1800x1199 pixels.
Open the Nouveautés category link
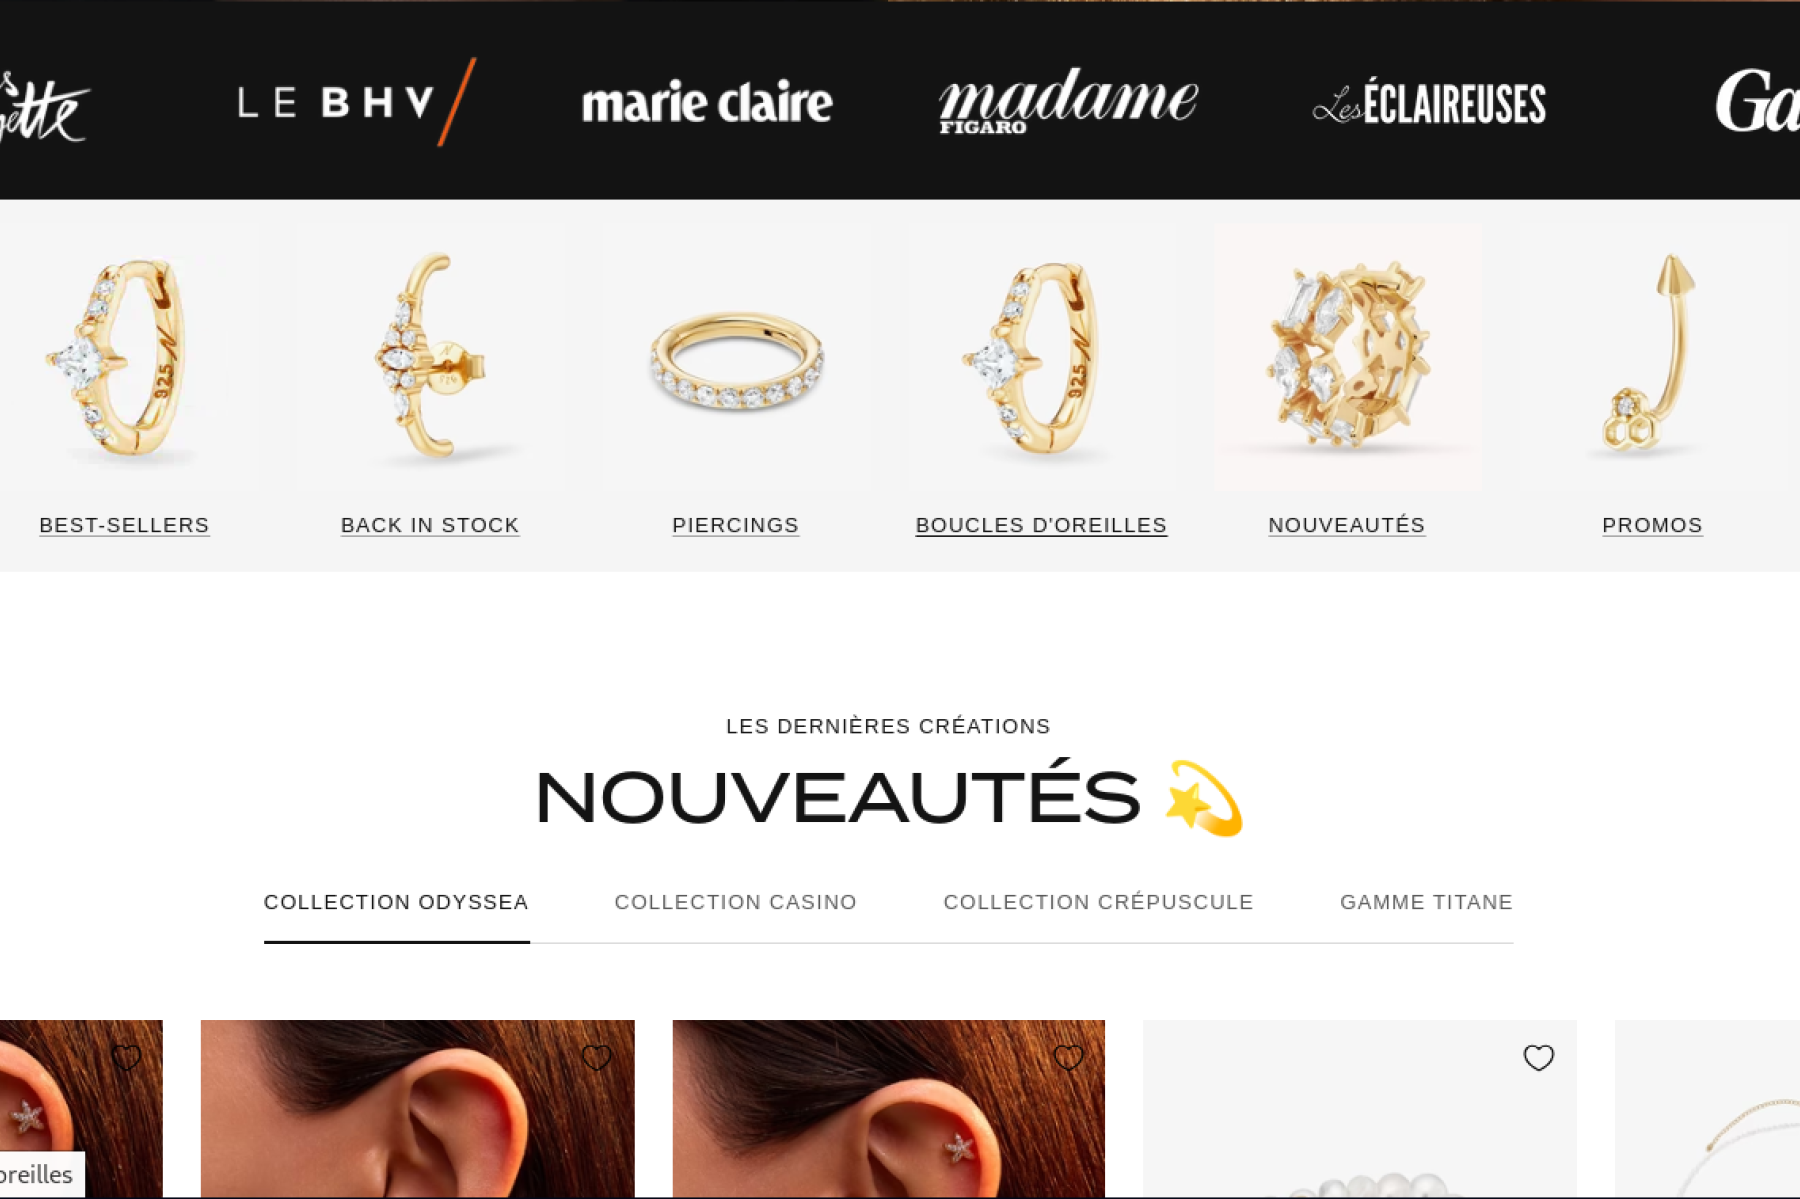pyautogui.click(x=1346, y=525)
